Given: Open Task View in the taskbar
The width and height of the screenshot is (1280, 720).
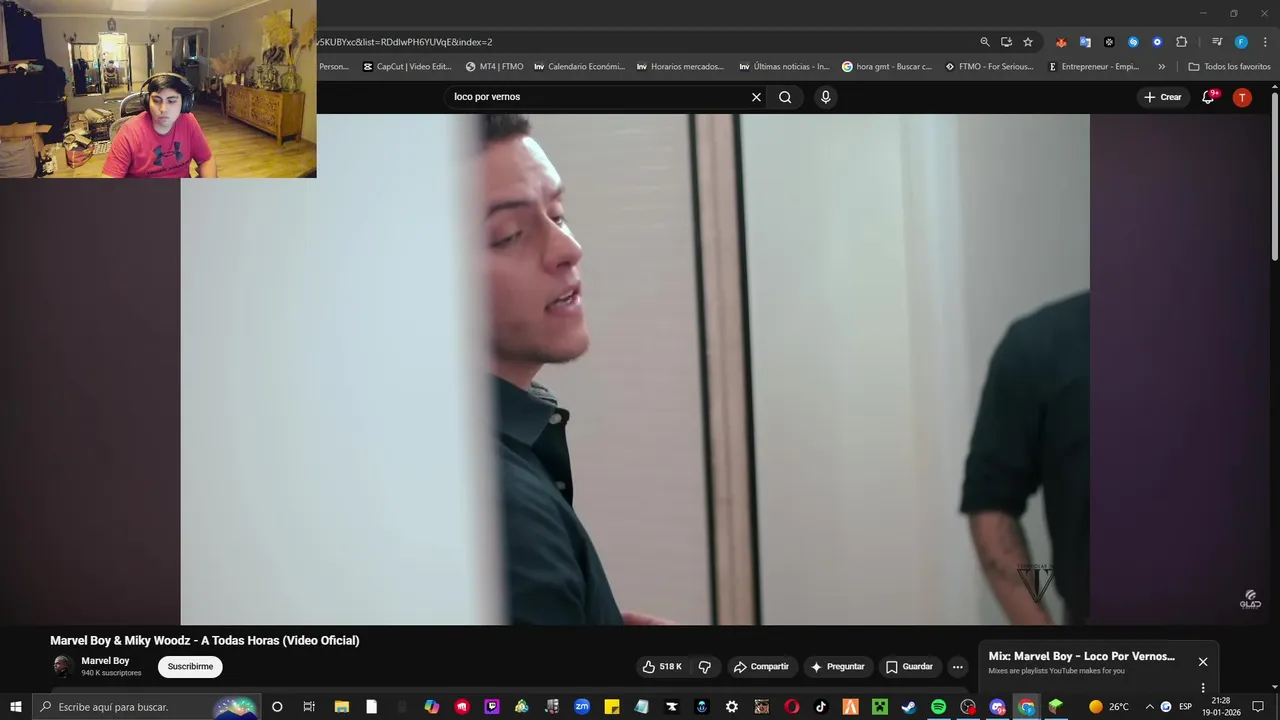Looking at the screenshot, I should point(307,707).
